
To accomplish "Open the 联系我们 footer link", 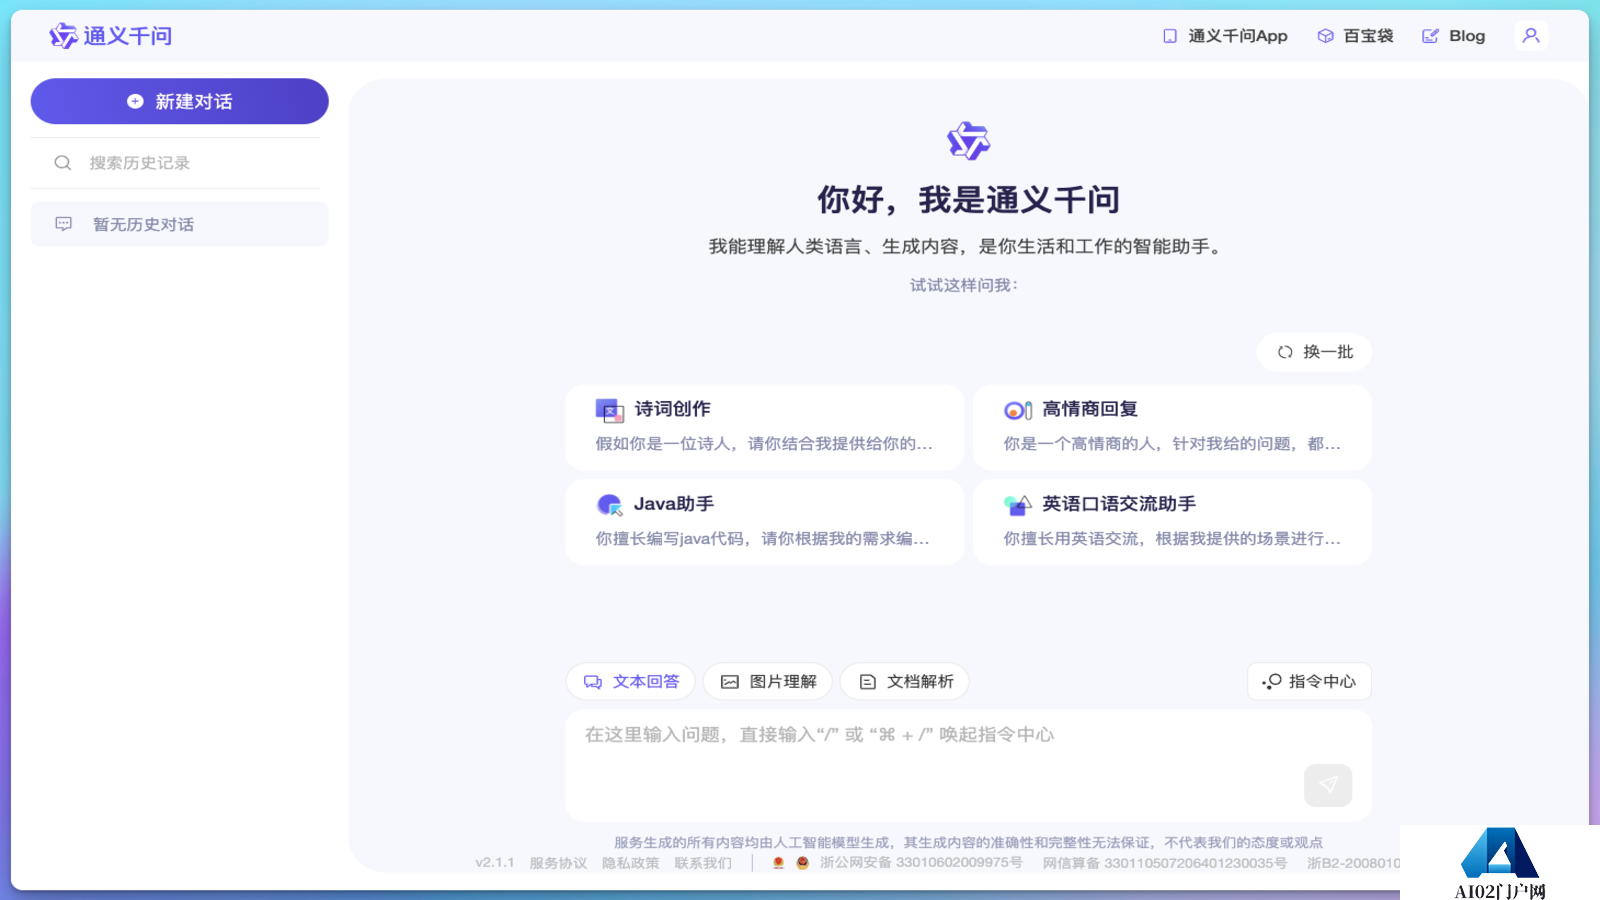I will 703,863.
